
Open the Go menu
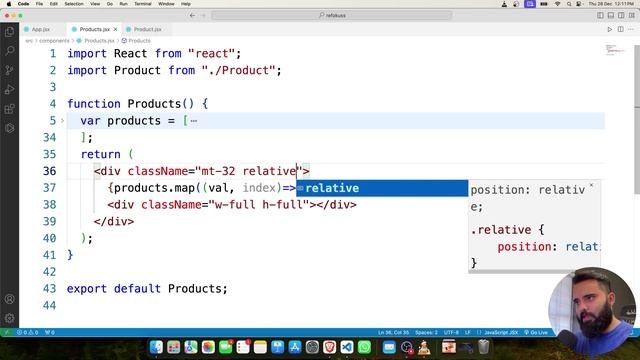(109, 4)
